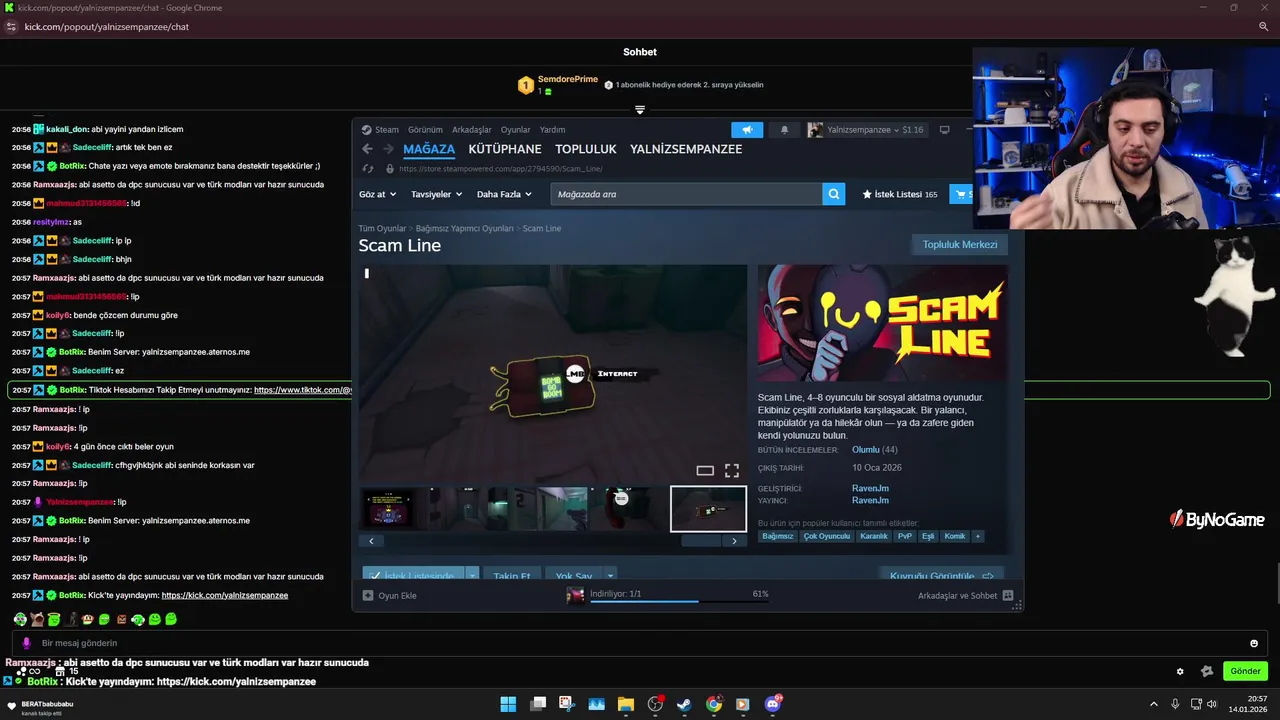Go back with the Steam back arrow
The height and width of the screenshot is (720, 1280).
click(x=367, y=149)
